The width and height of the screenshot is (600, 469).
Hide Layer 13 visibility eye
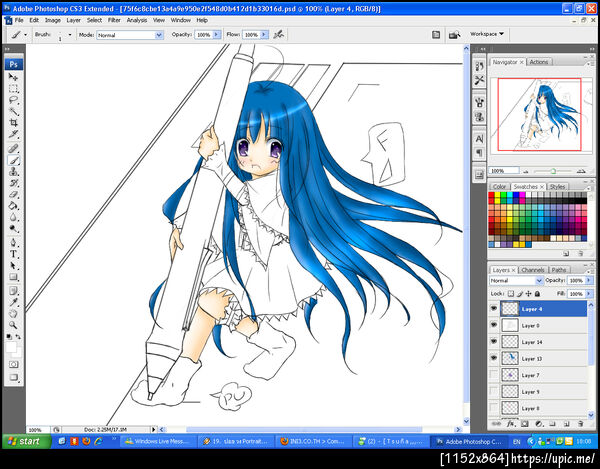494,358
